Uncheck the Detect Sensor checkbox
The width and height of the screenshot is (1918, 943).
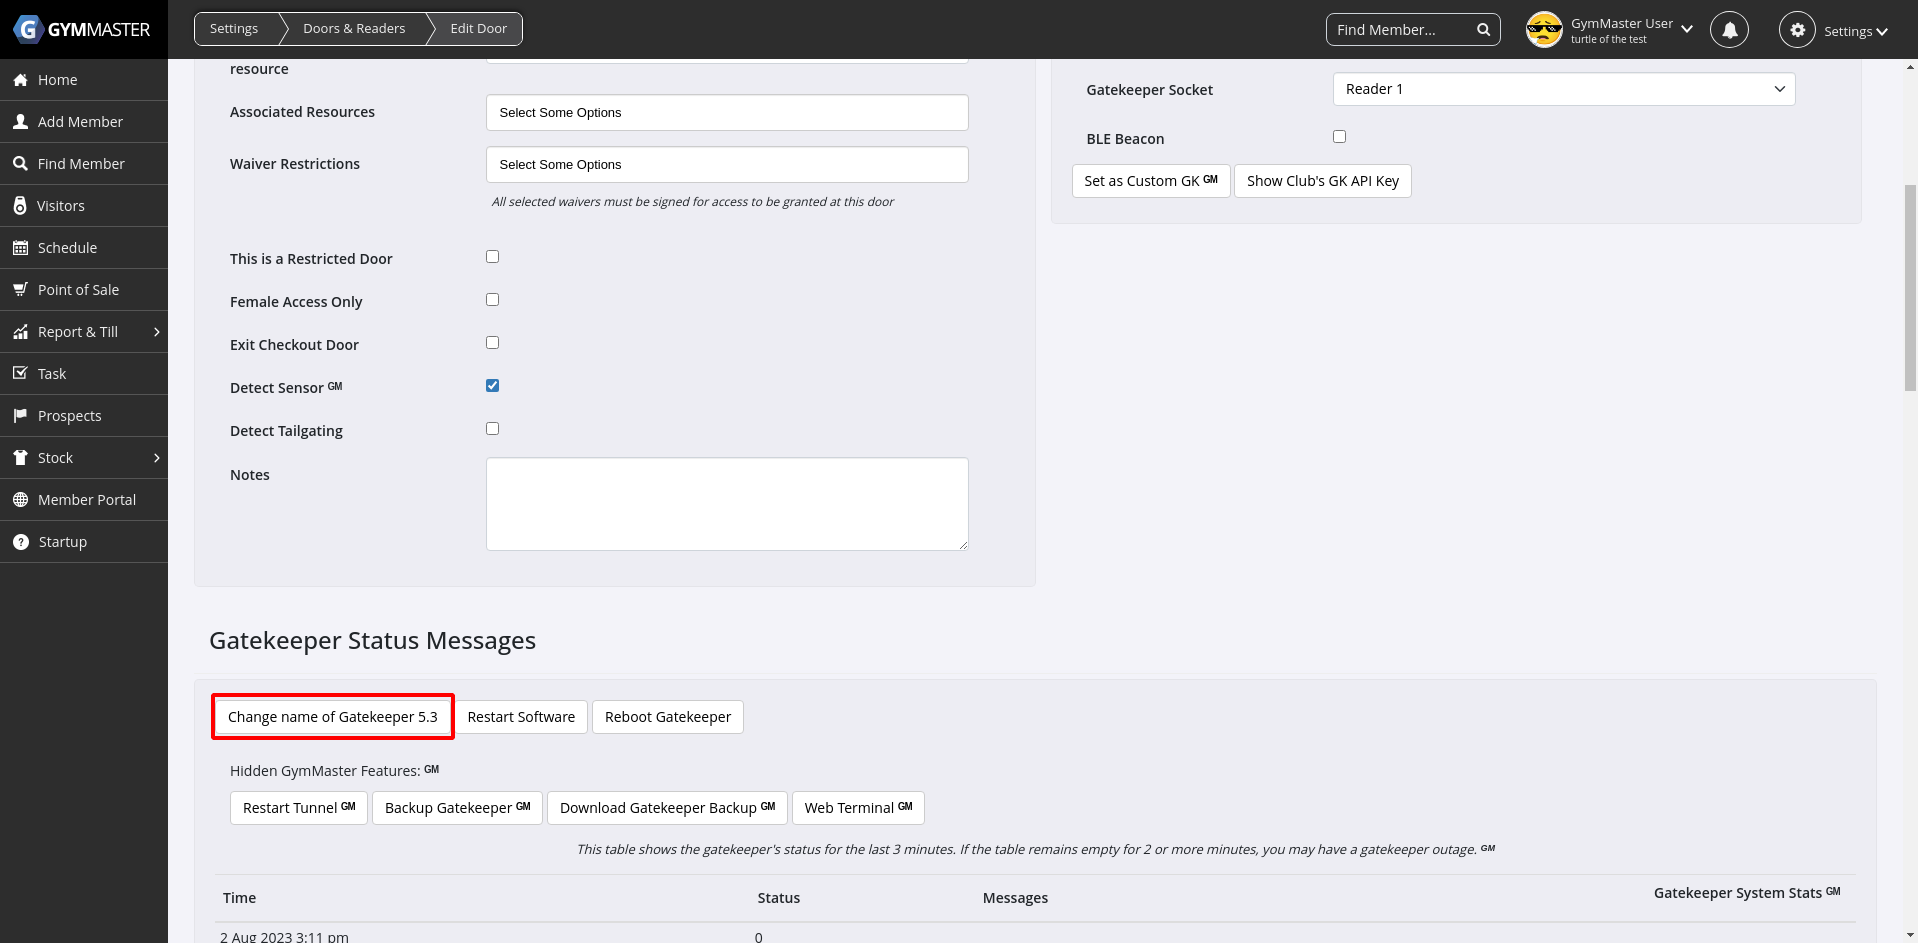pos(492,386)
